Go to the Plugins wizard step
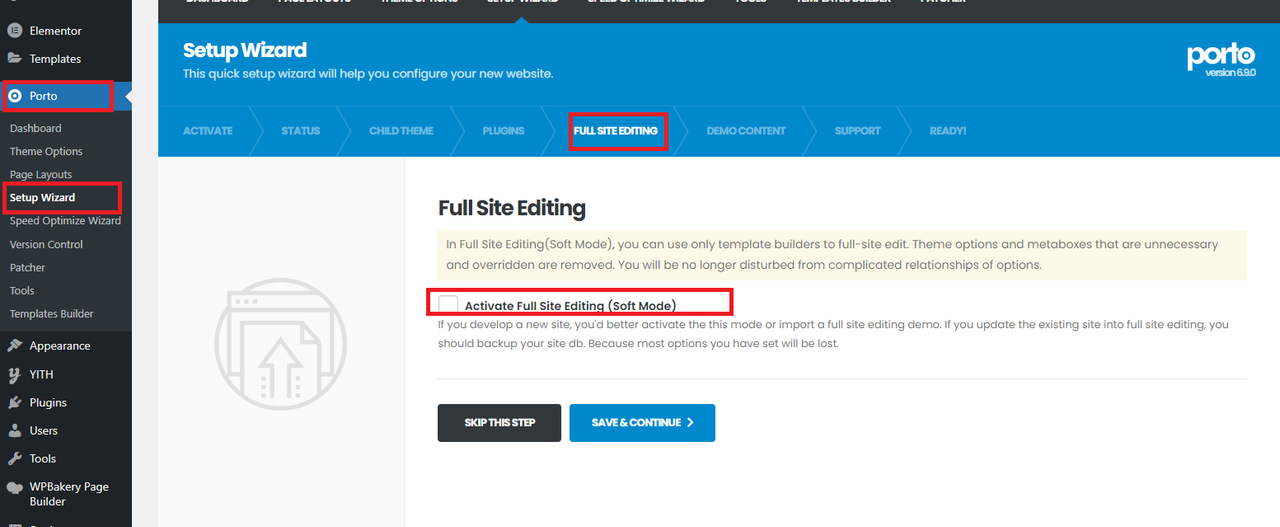The image size is (1280, 527). pos(503,131)
